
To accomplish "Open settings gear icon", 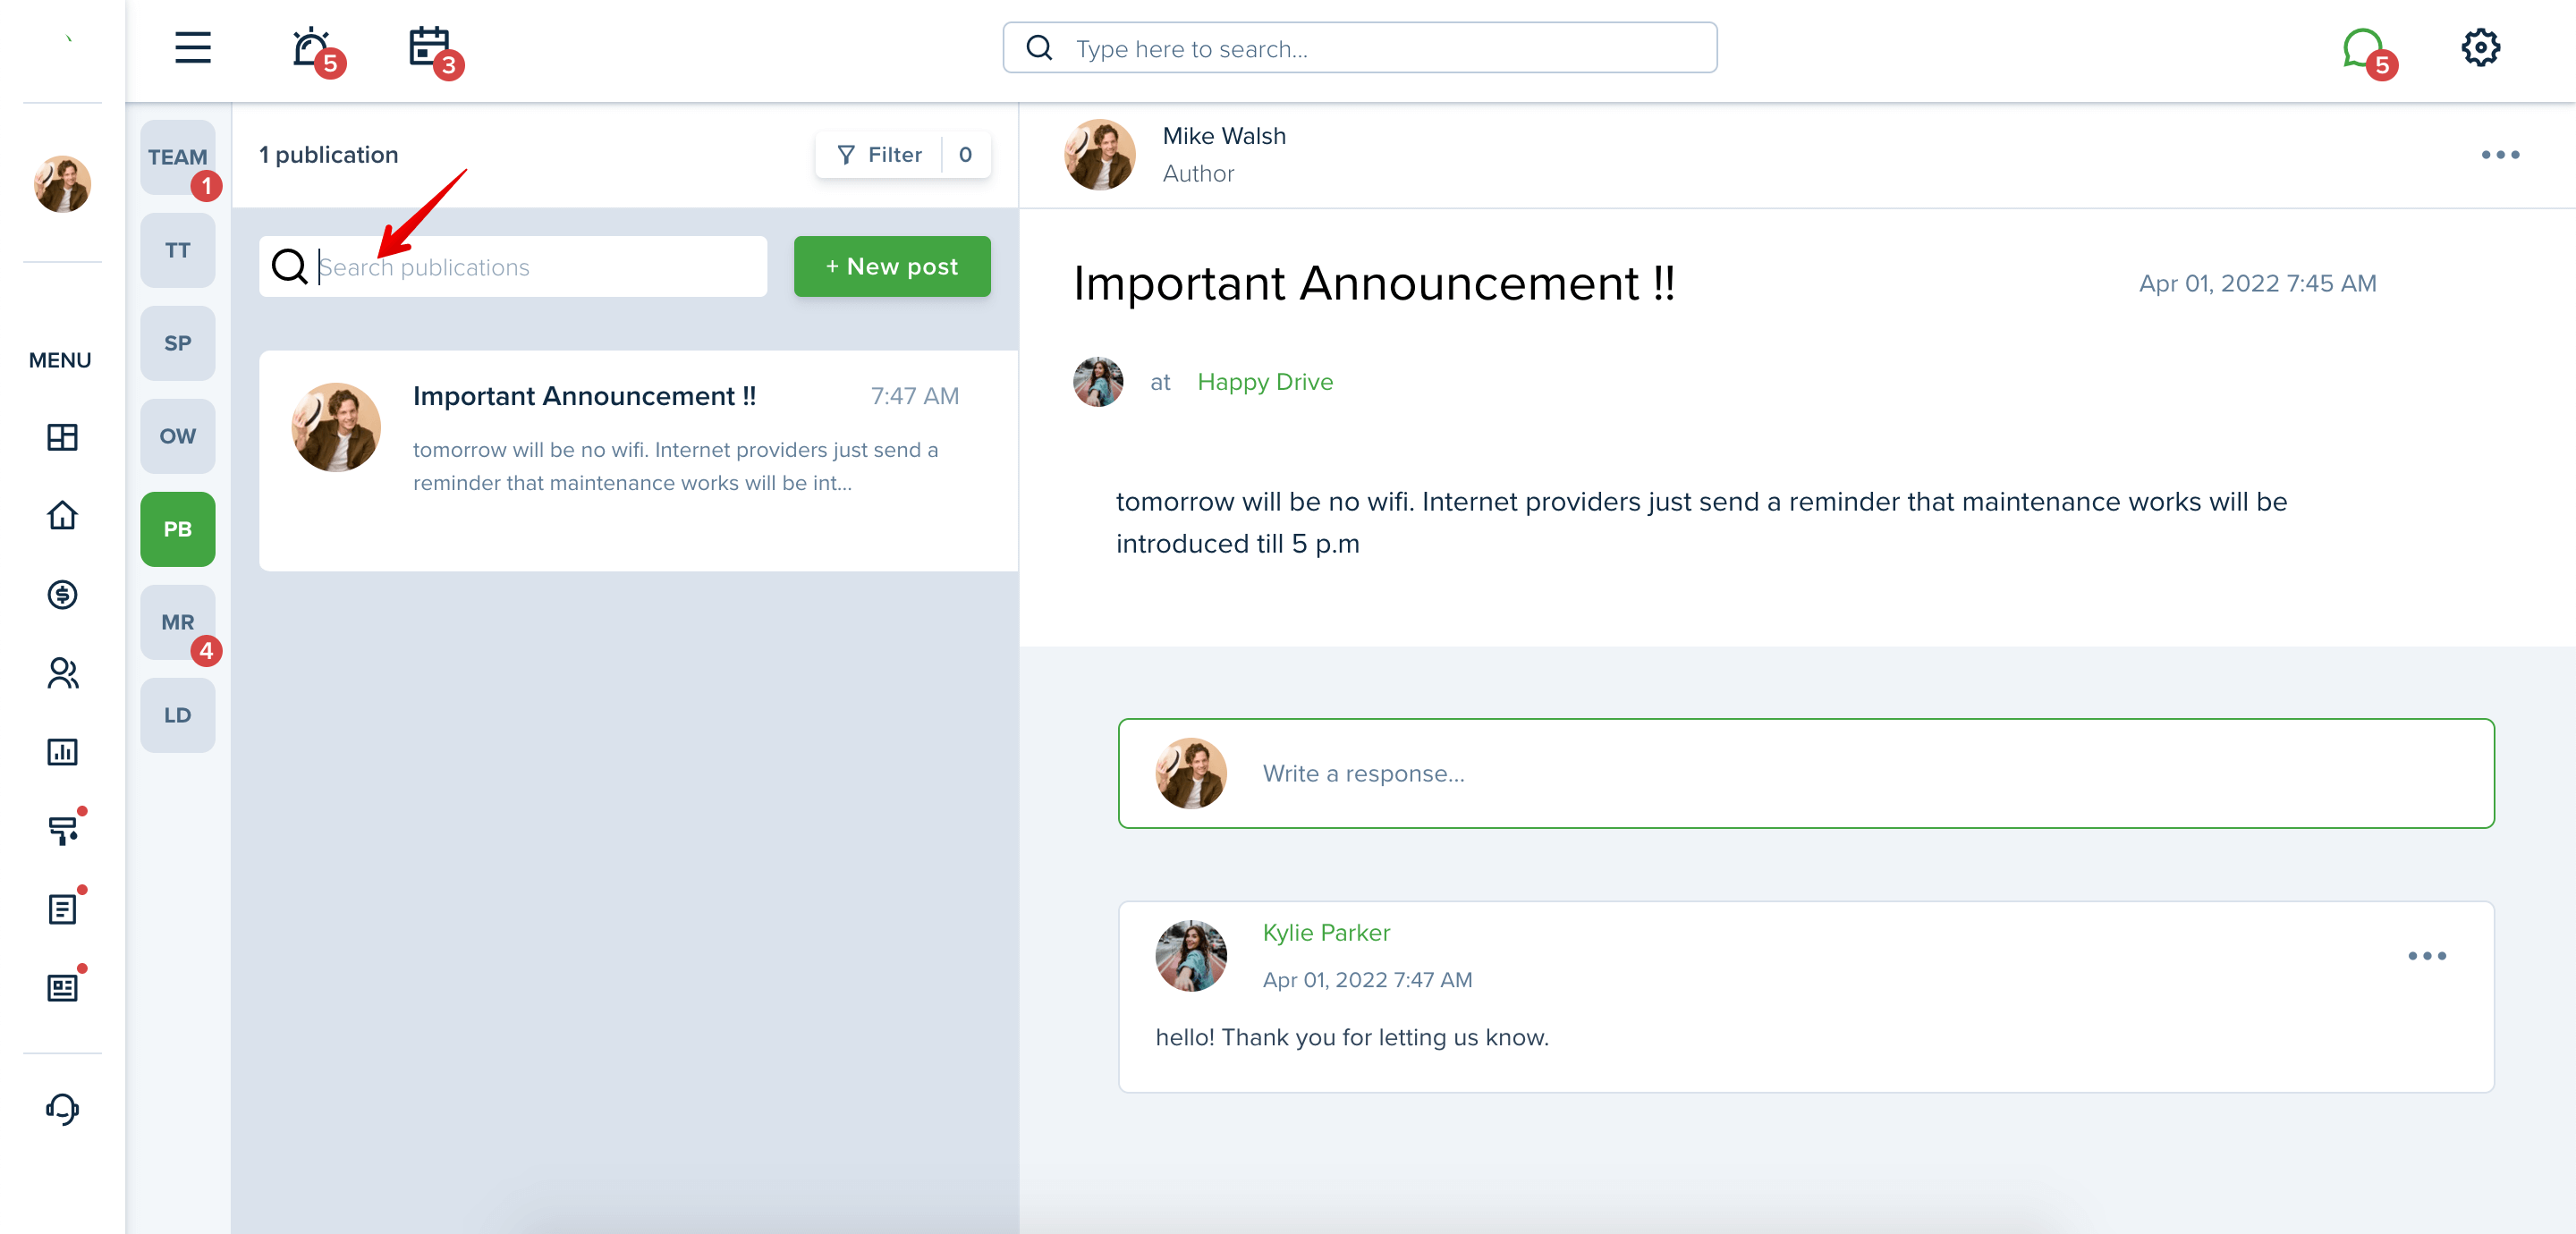I will pos(2480,47).
